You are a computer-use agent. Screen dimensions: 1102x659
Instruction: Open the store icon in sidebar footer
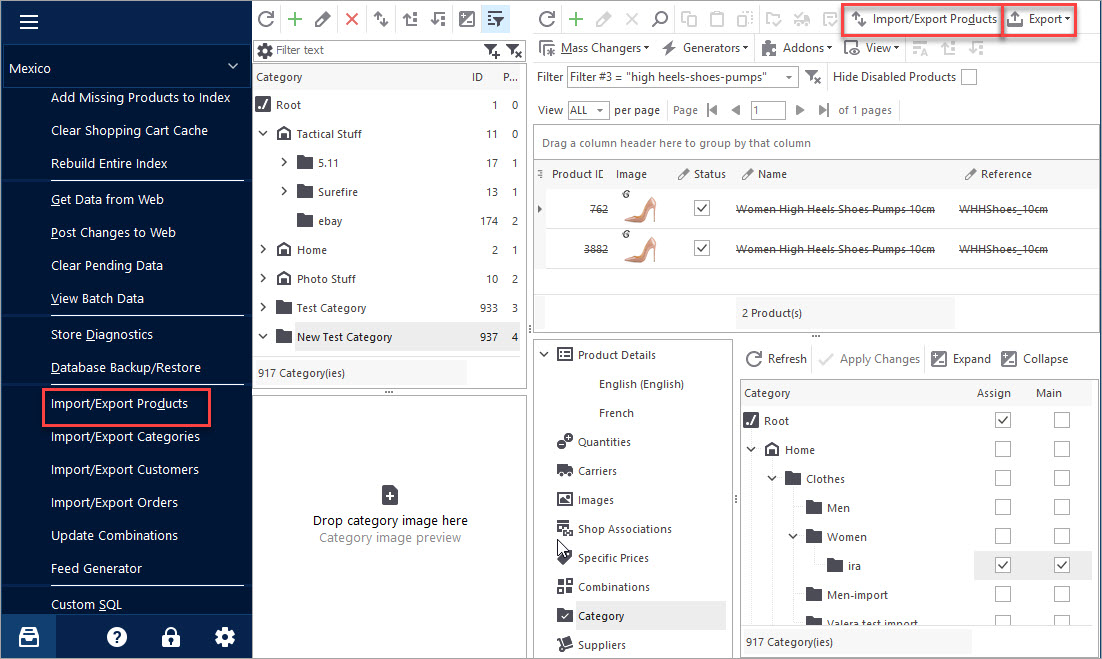pyautogui.click(x=29, y=637)
